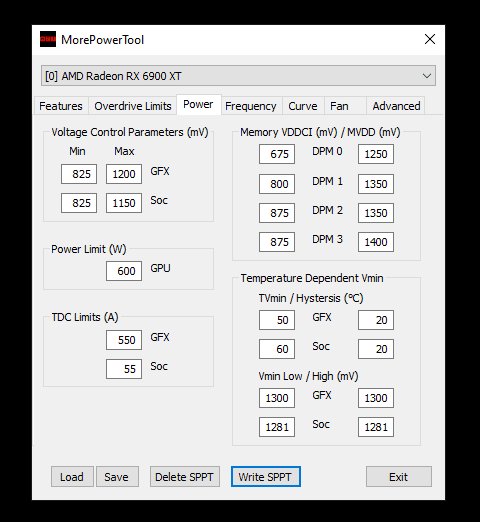Click the GFX Vmin High field 1300

(376, 398)
